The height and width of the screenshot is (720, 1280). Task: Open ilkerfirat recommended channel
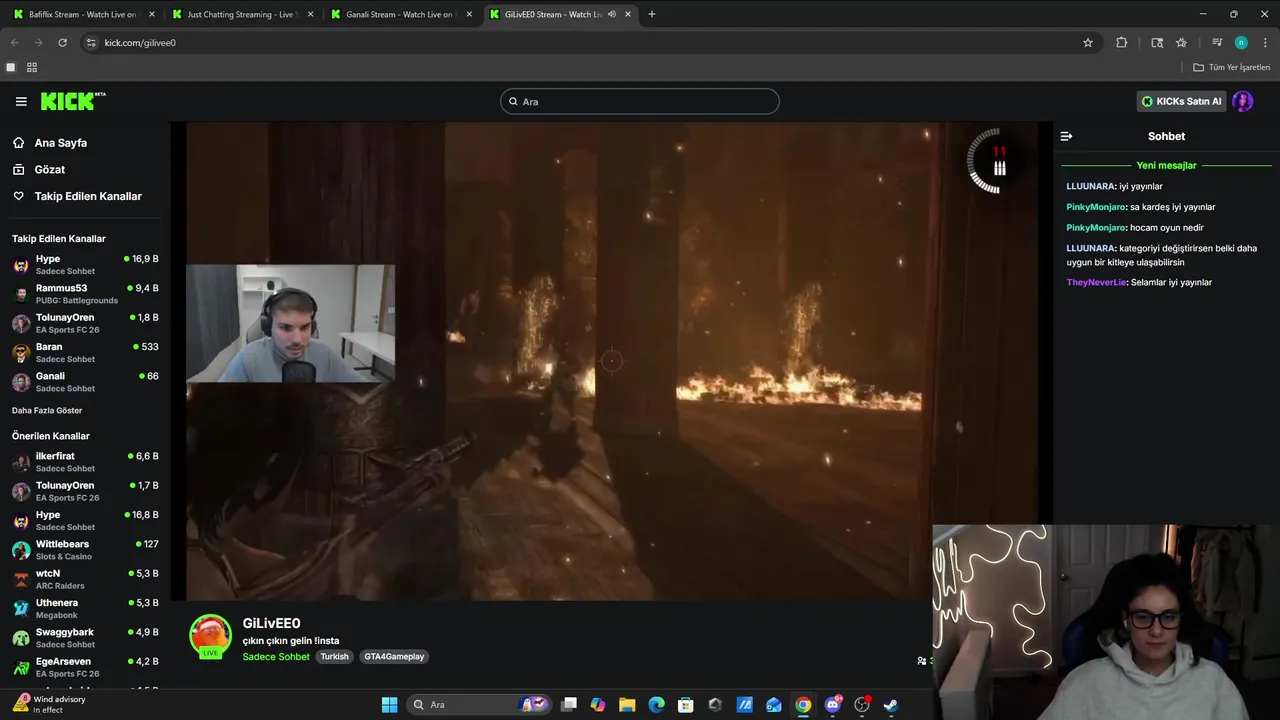[x=85, y=462]
